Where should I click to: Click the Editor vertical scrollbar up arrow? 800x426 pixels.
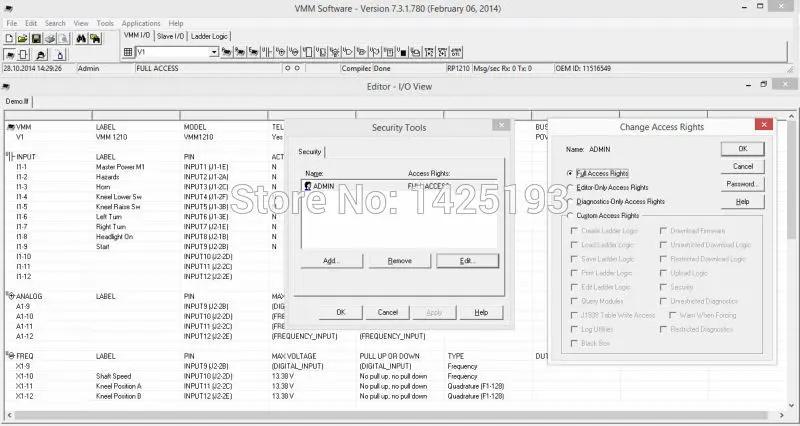coord(792,116)
